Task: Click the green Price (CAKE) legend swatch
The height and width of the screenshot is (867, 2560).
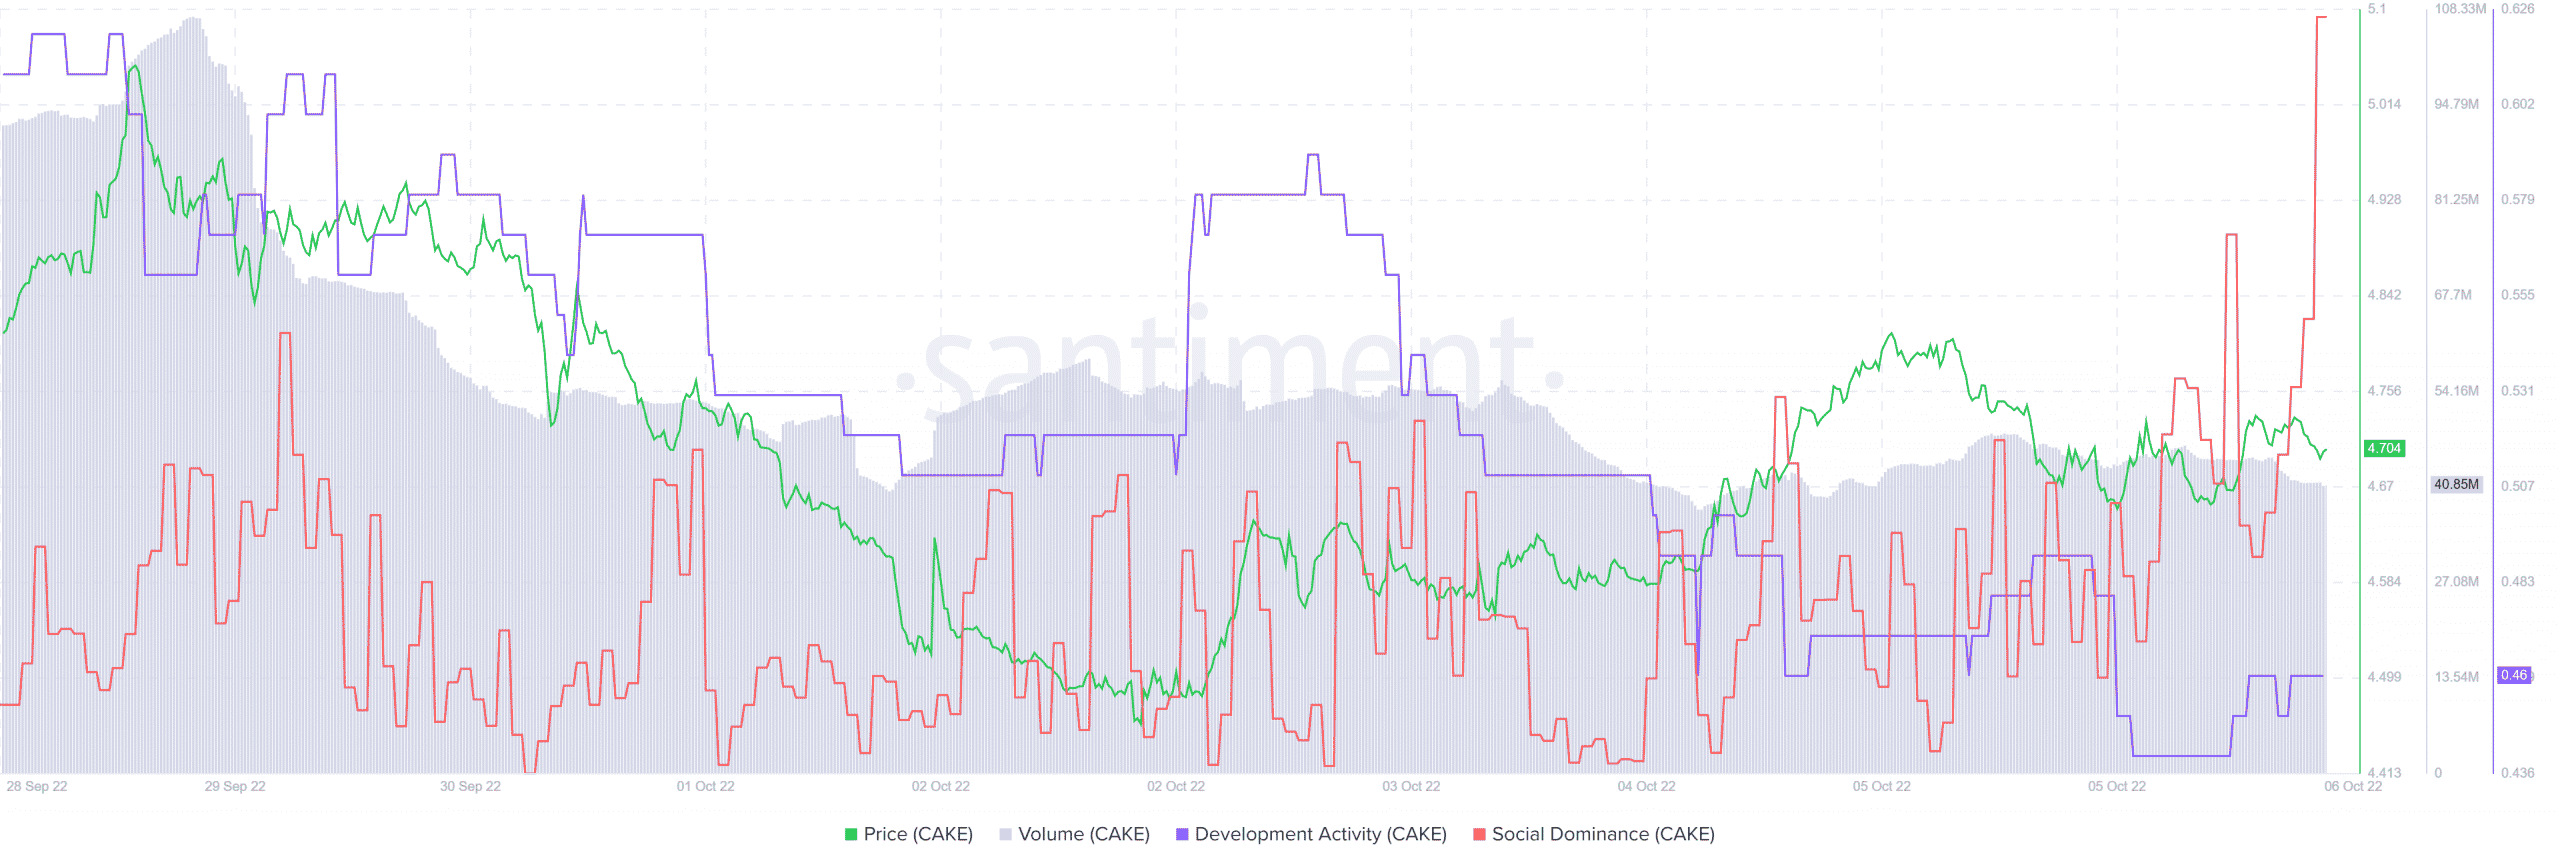Action: pyautogui.click(x=851, y=834)
